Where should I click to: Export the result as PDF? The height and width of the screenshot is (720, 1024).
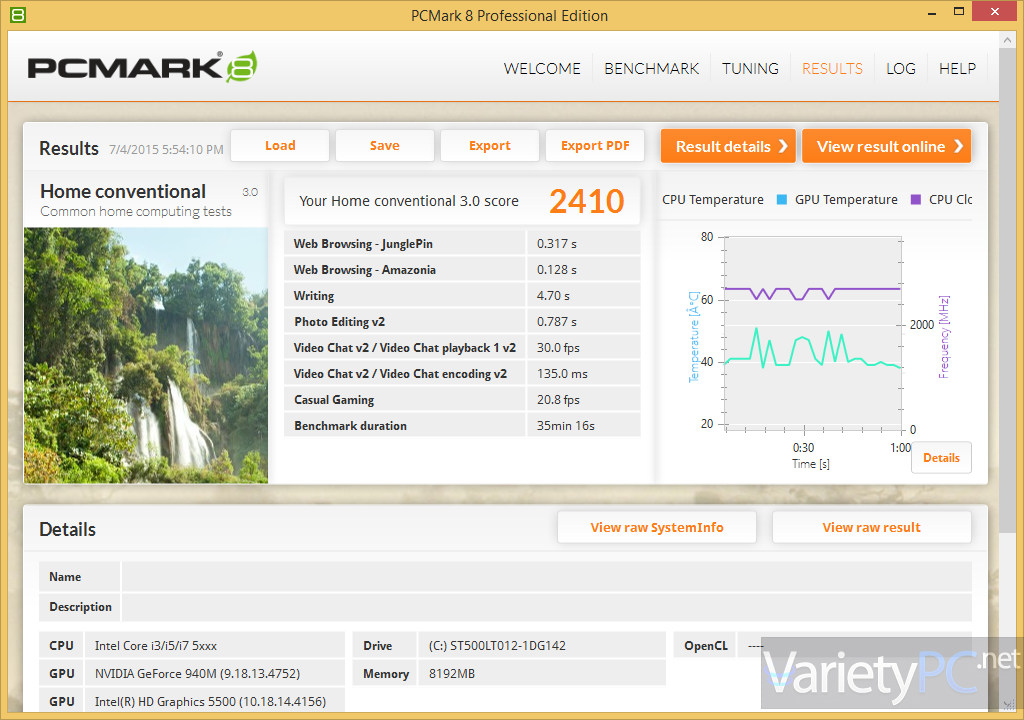point(595,146)
